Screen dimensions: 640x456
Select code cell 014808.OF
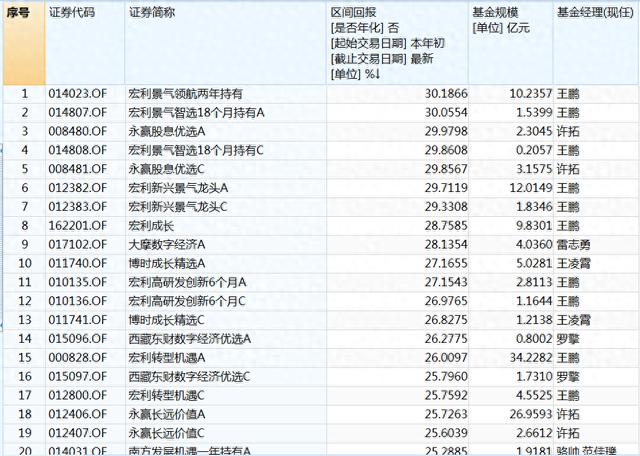click(78, 150)
